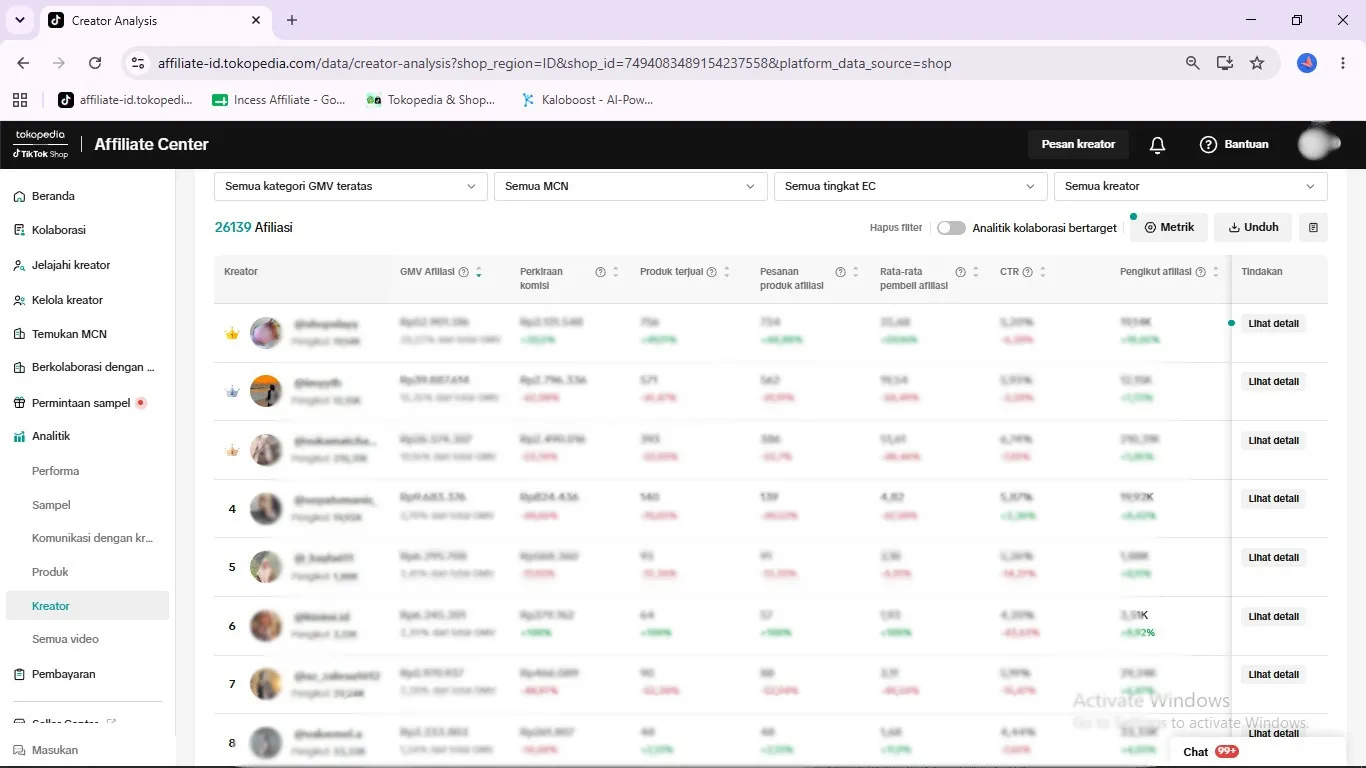
Task: Show help tooltip for CTR column
Action: coord(1028,272)
